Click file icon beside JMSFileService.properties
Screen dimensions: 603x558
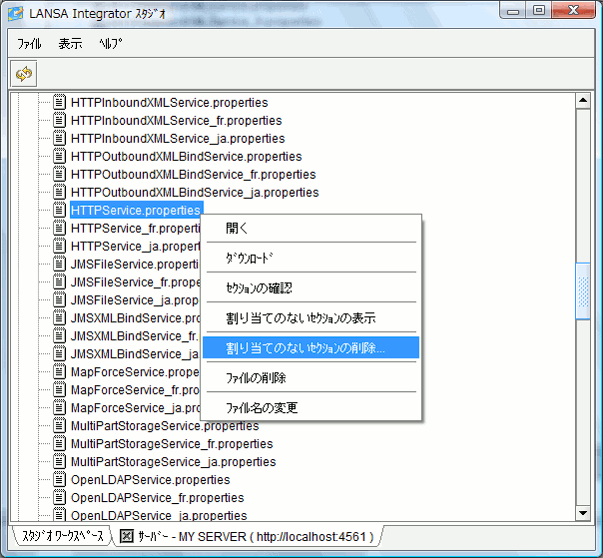(x=59, y=264)
